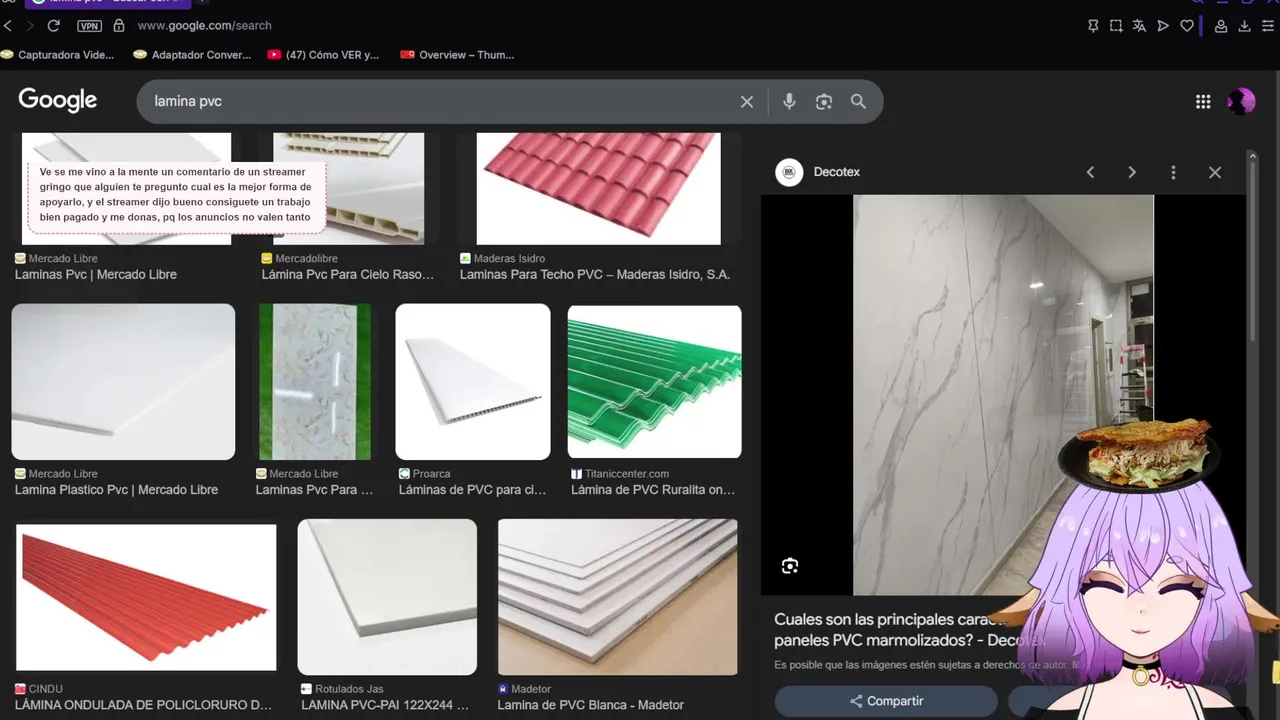1280x720 pixels.
Task: Reload the page with refresh icon
Action: point(54,26)
